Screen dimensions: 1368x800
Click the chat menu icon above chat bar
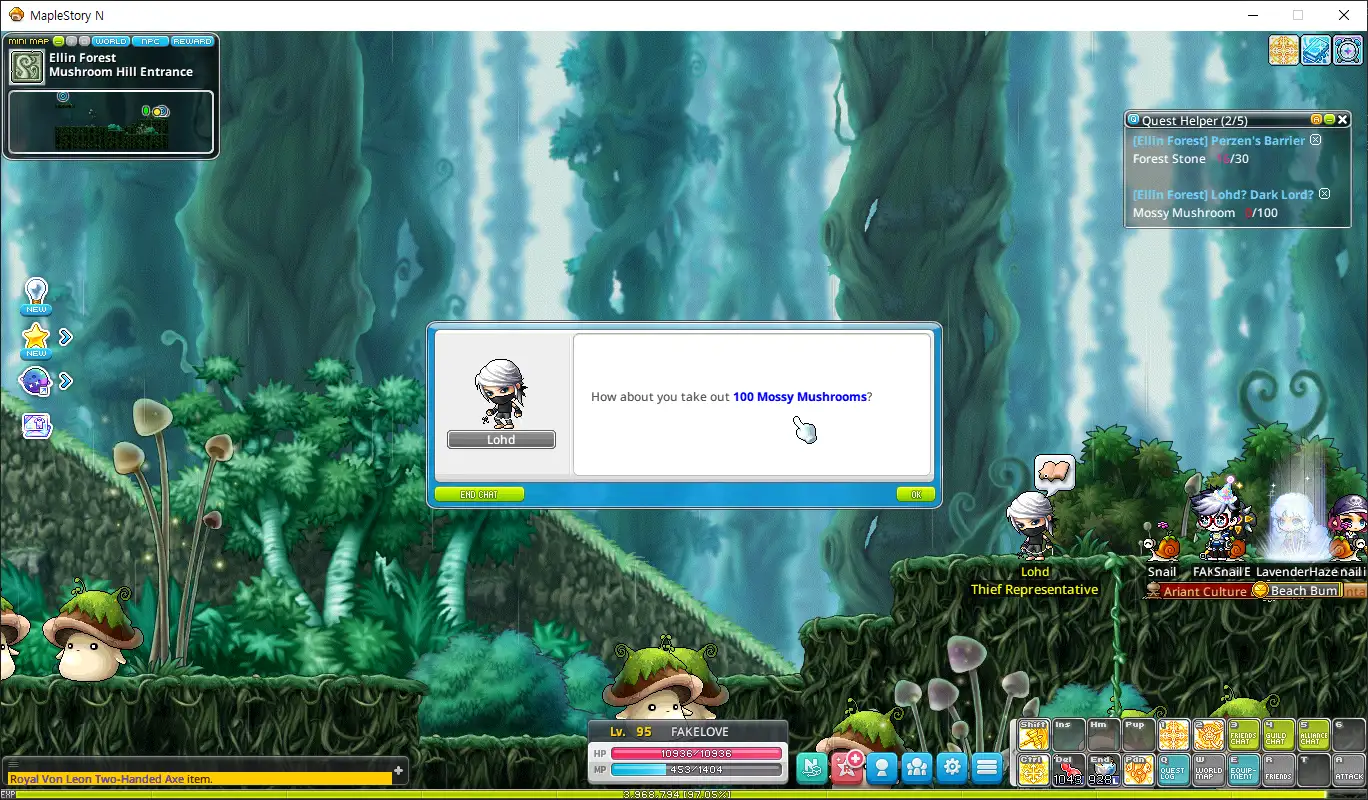click(14, 765)
